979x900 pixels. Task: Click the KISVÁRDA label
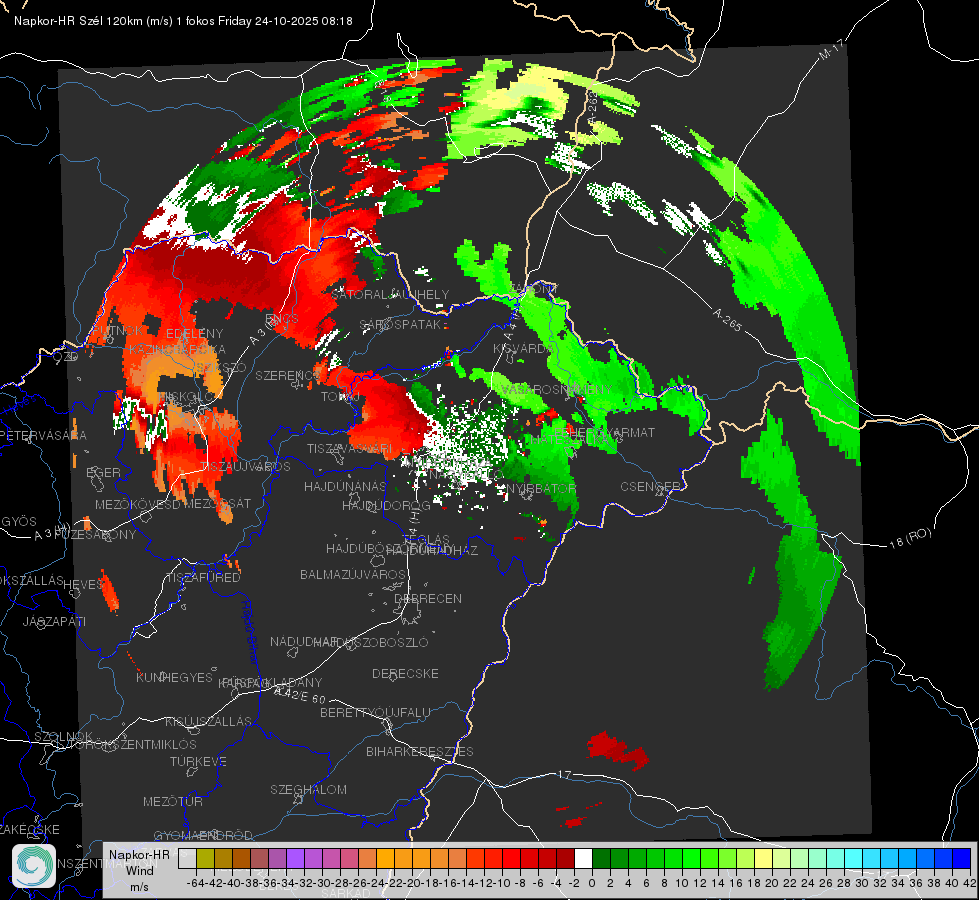tap(522, 349)
